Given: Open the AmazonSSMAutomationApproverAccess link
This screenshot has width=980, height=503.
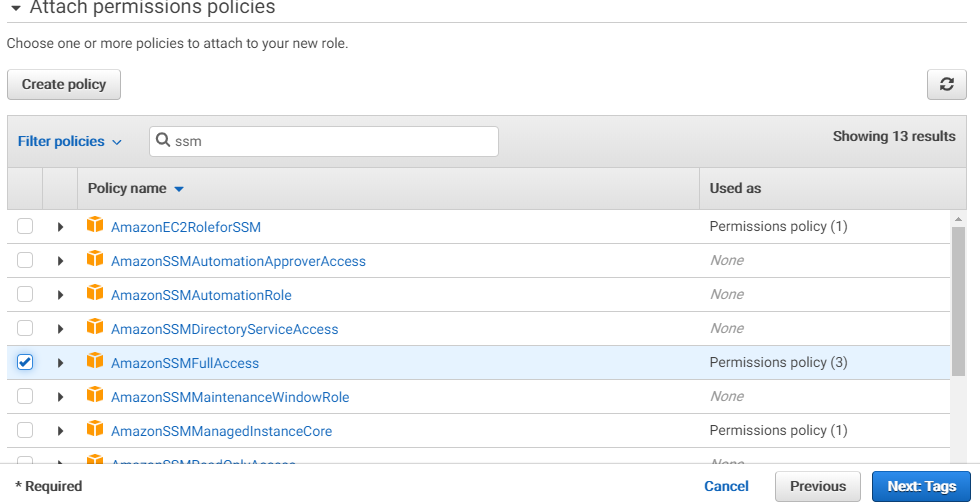Looking at the screenshot, I should (x=238, y=261).
